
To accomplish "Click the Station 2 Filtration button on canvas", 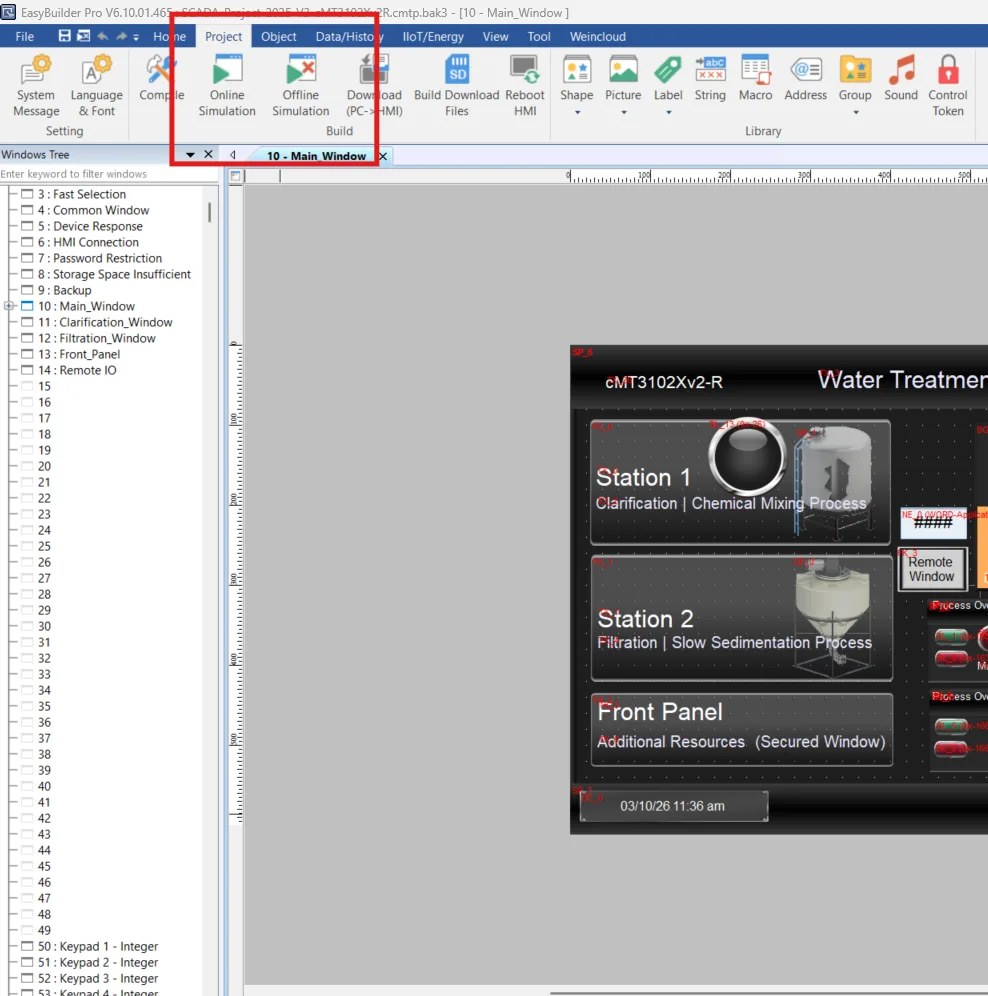I will 741,617.
